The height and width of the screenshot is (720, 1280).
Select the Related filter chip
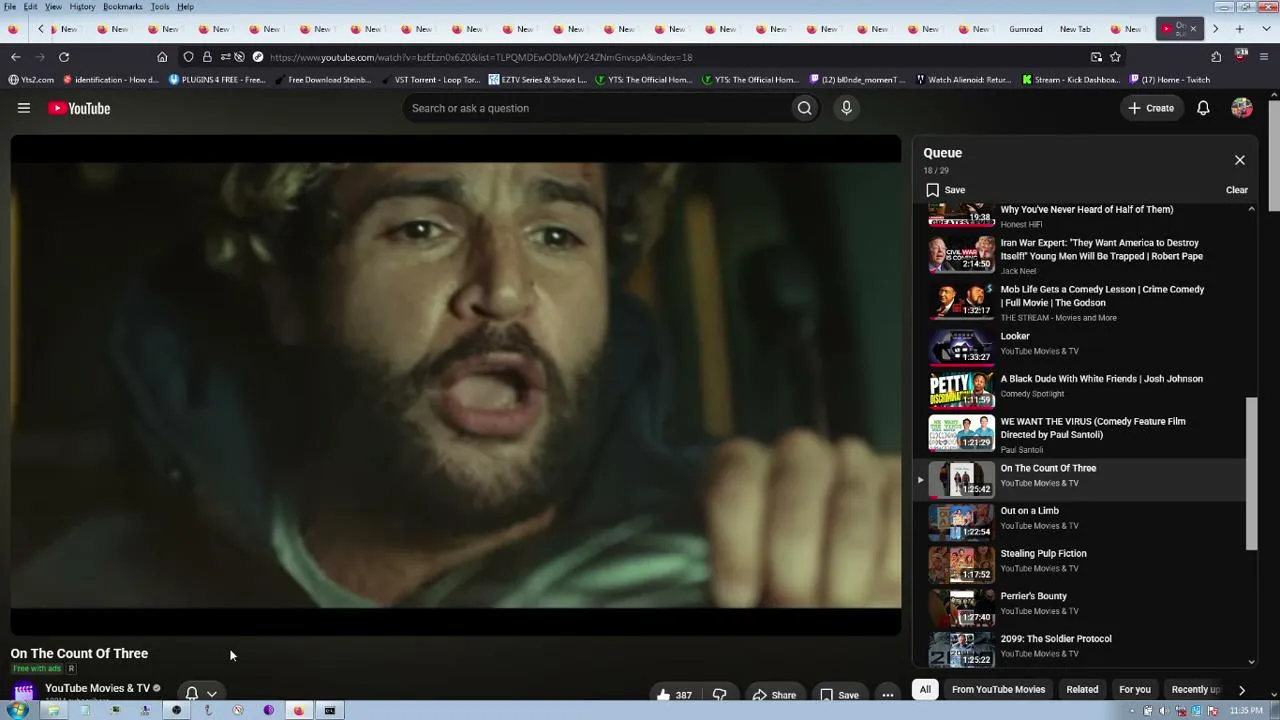tap(1082, 689)
